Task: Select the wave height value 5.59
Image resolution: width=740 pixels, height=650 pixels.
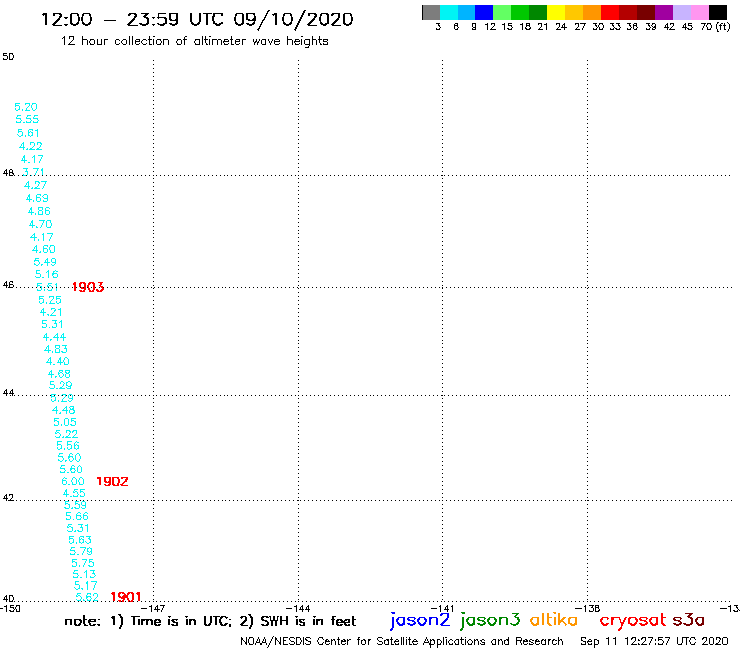Action: pos(76,505)
